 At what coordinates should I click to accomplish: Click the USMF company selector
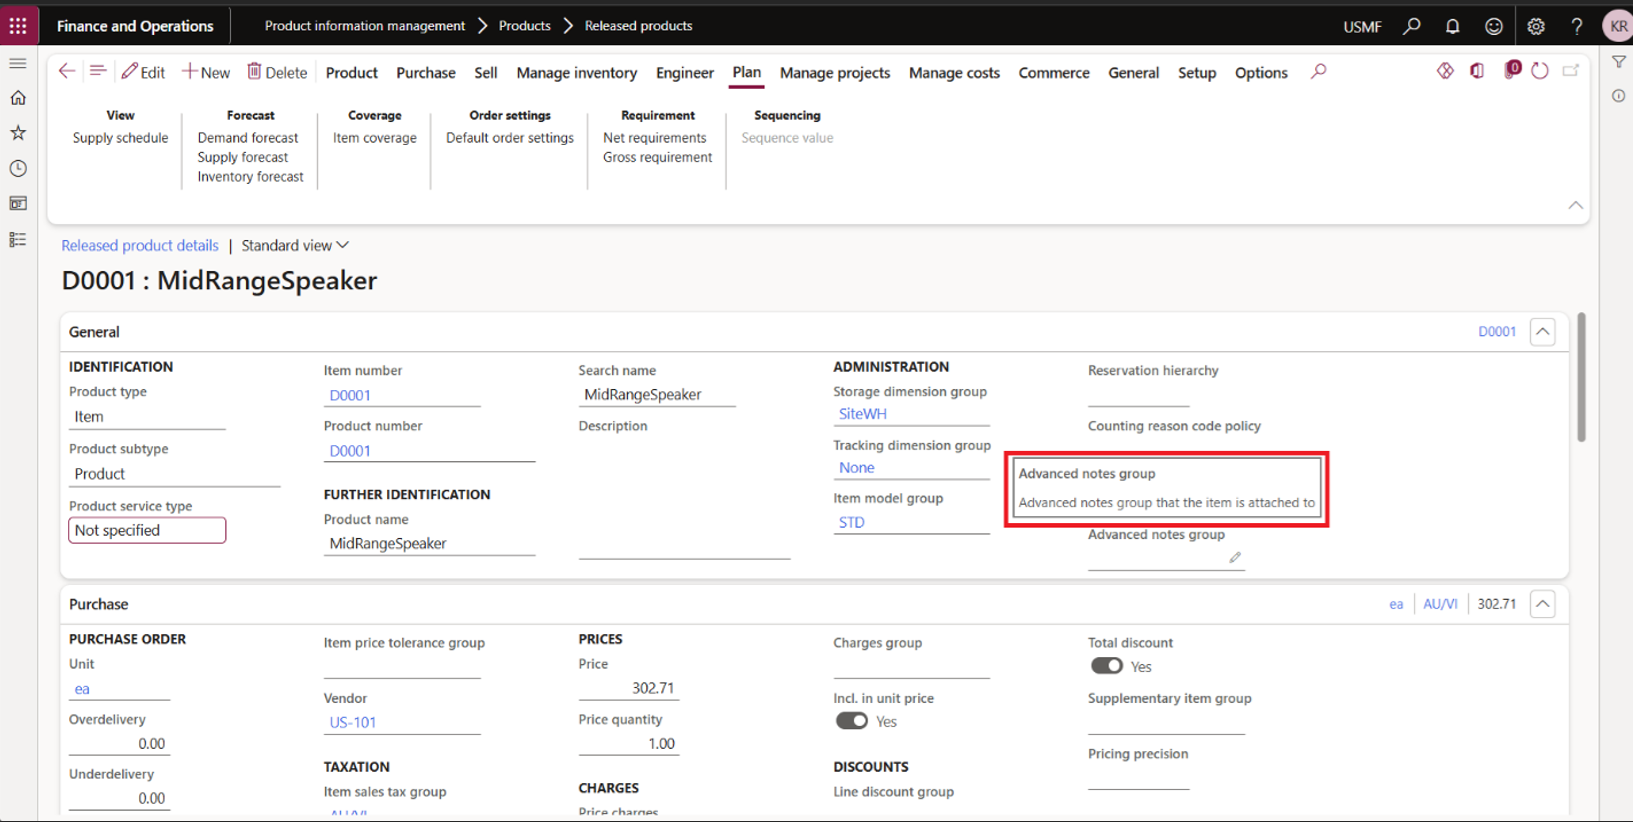1362,27
